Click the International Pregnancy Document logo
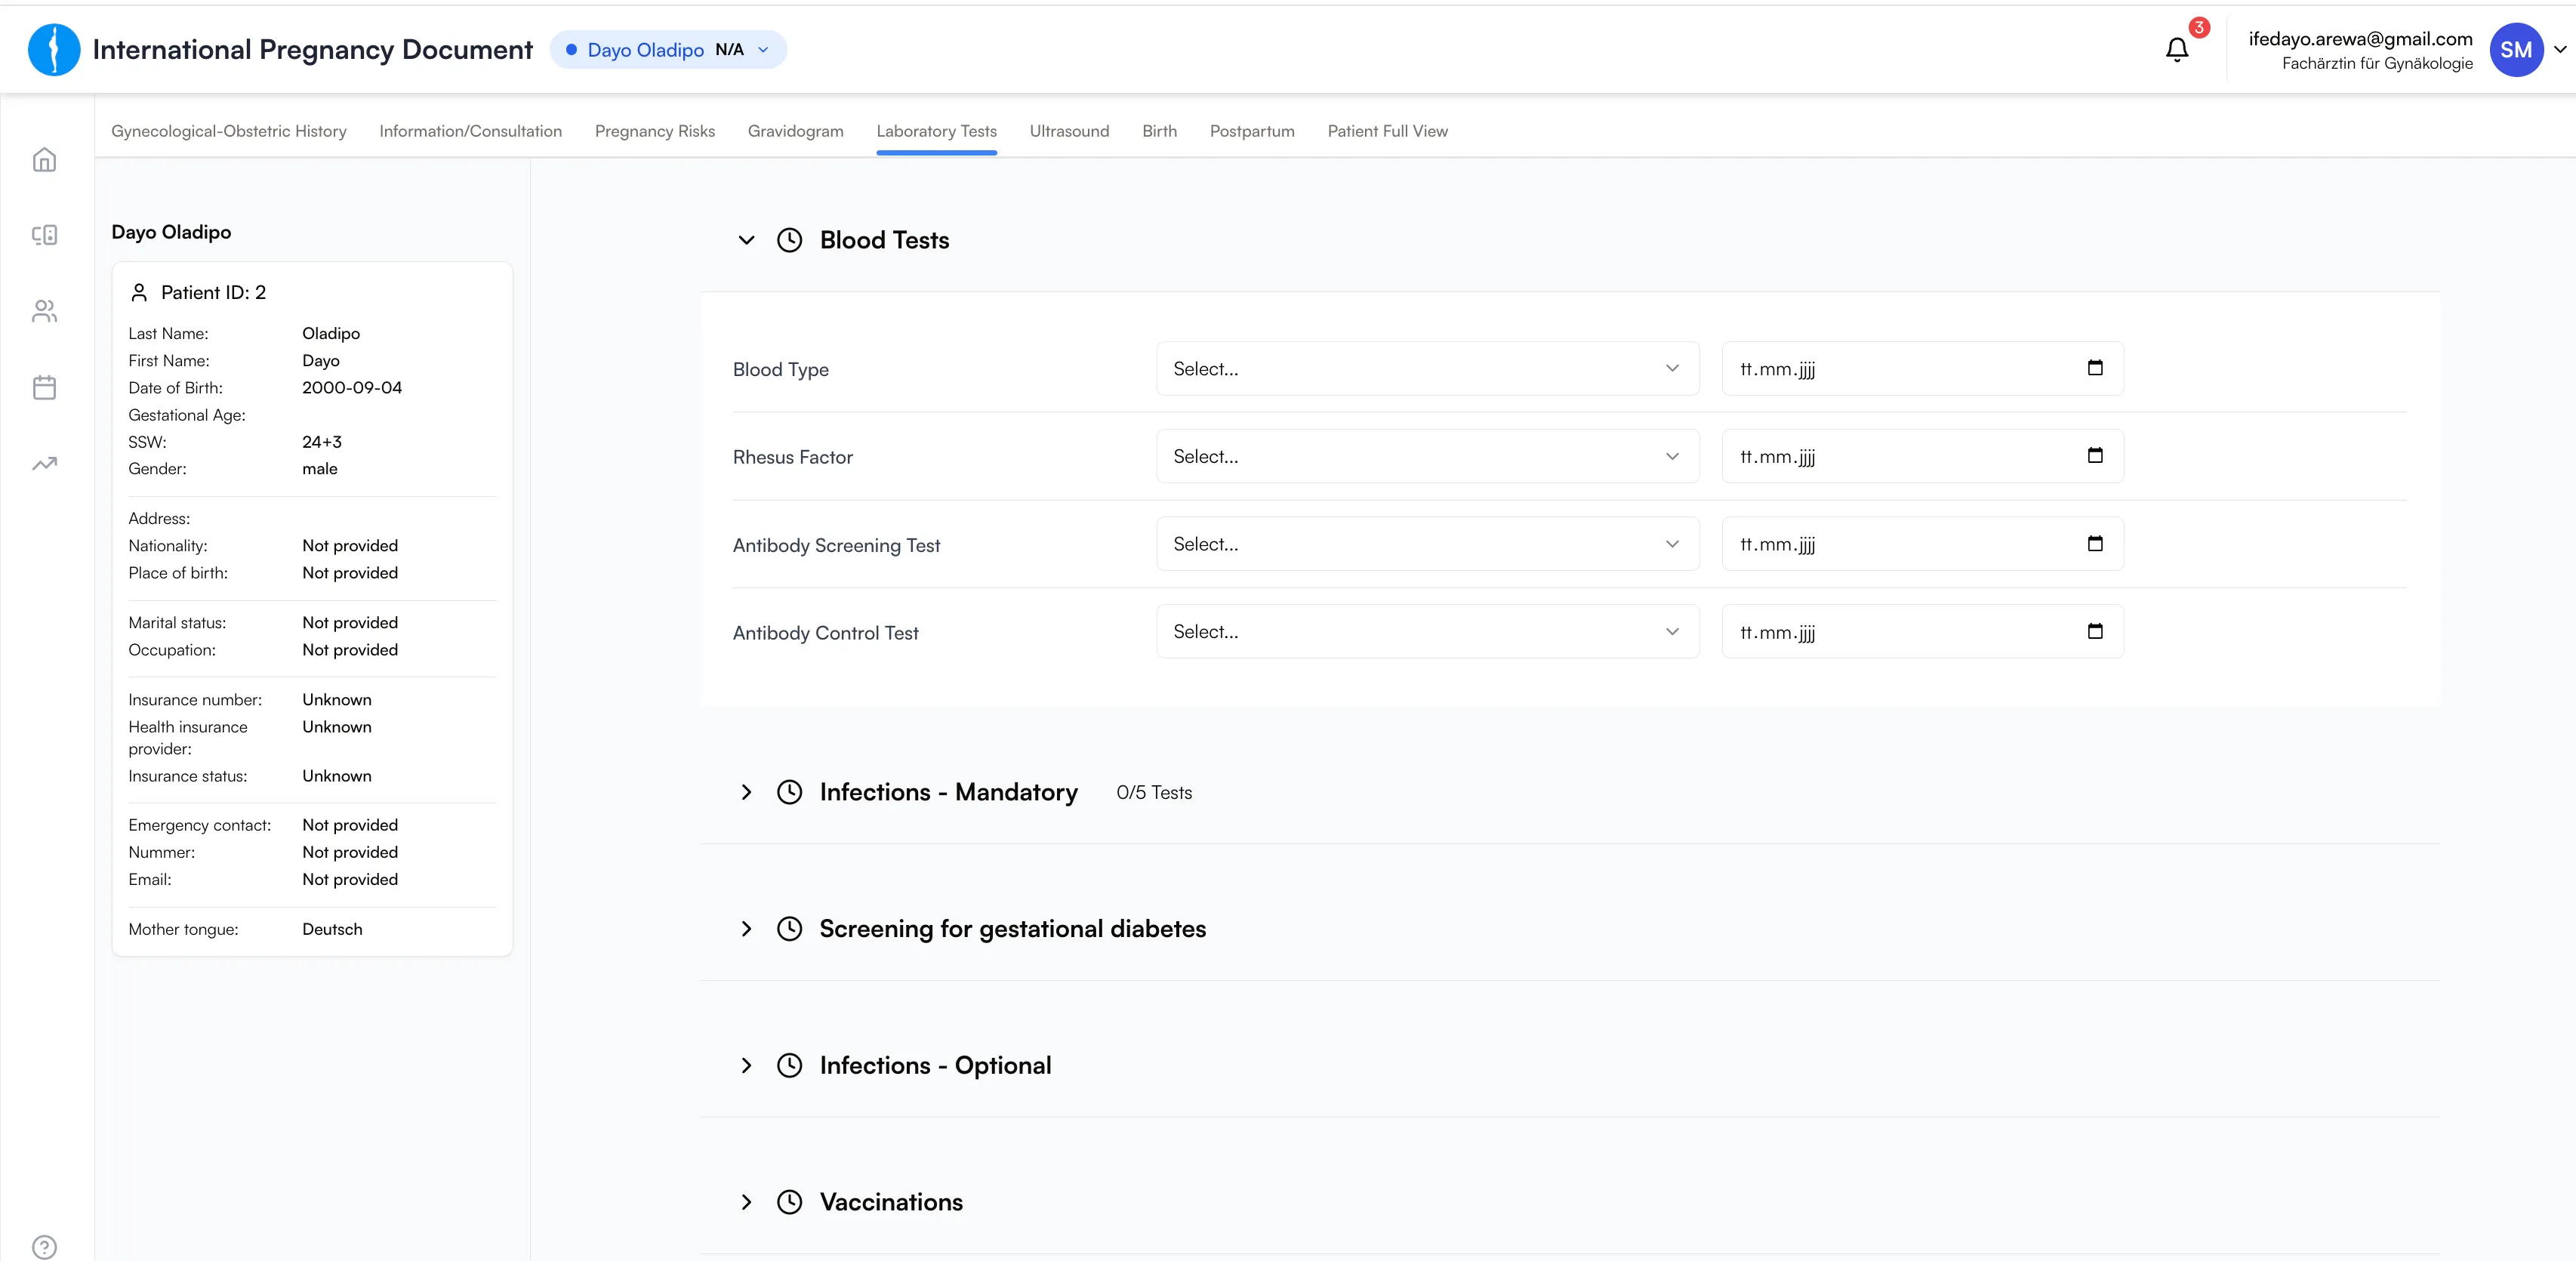This screenshot has width=2576, height=1261. pos(54,50)
